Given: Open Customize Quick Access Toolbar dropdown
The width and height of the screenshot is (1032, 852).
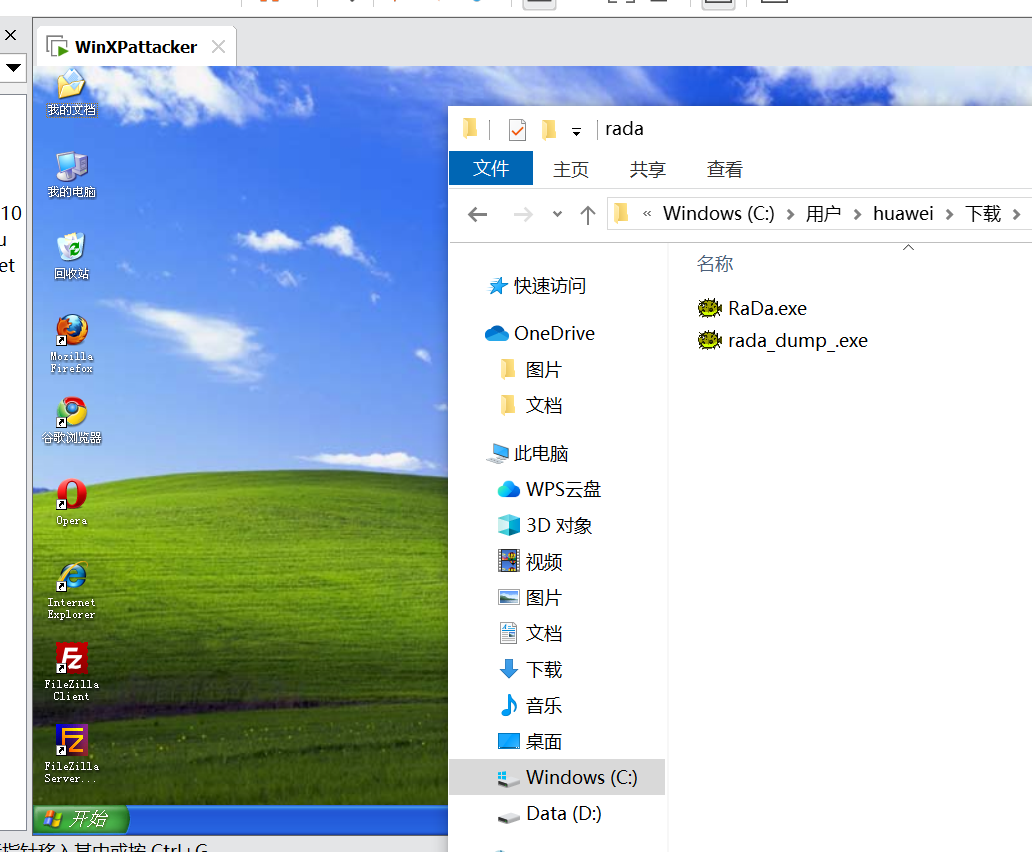Looking at the screenshot, I should point(576,132).
